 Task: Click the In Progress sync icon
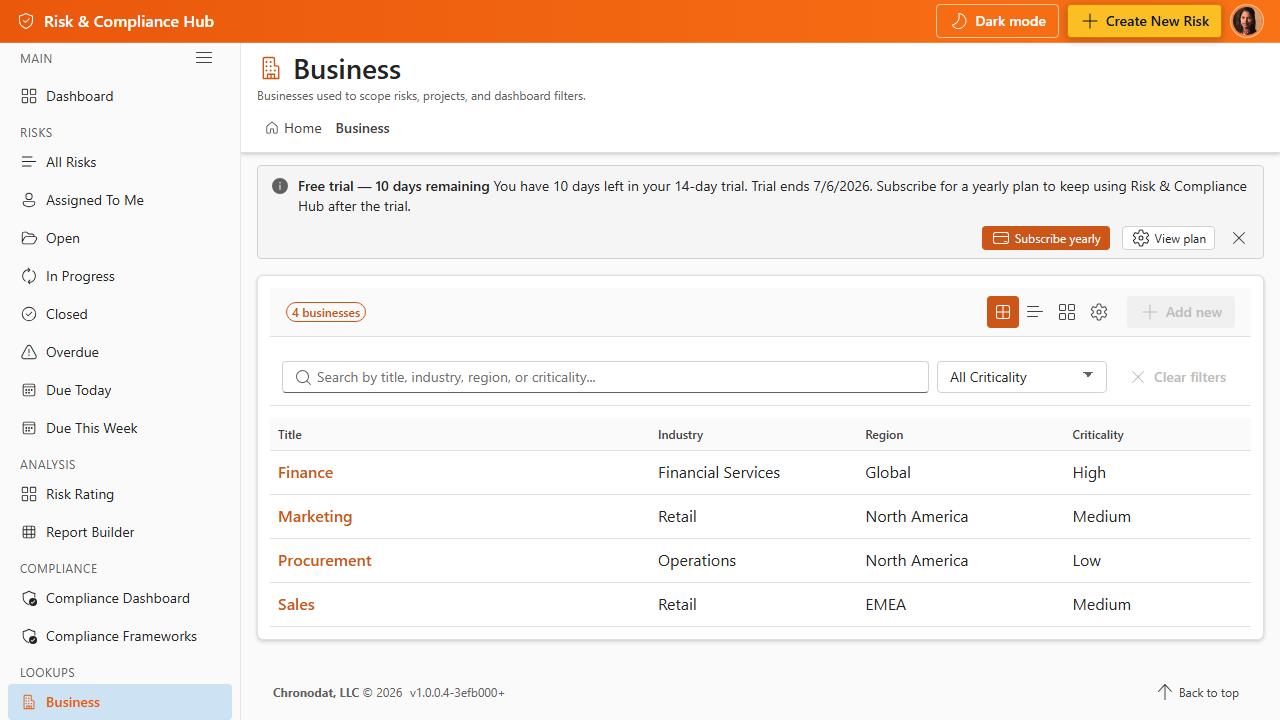[29, 276]
